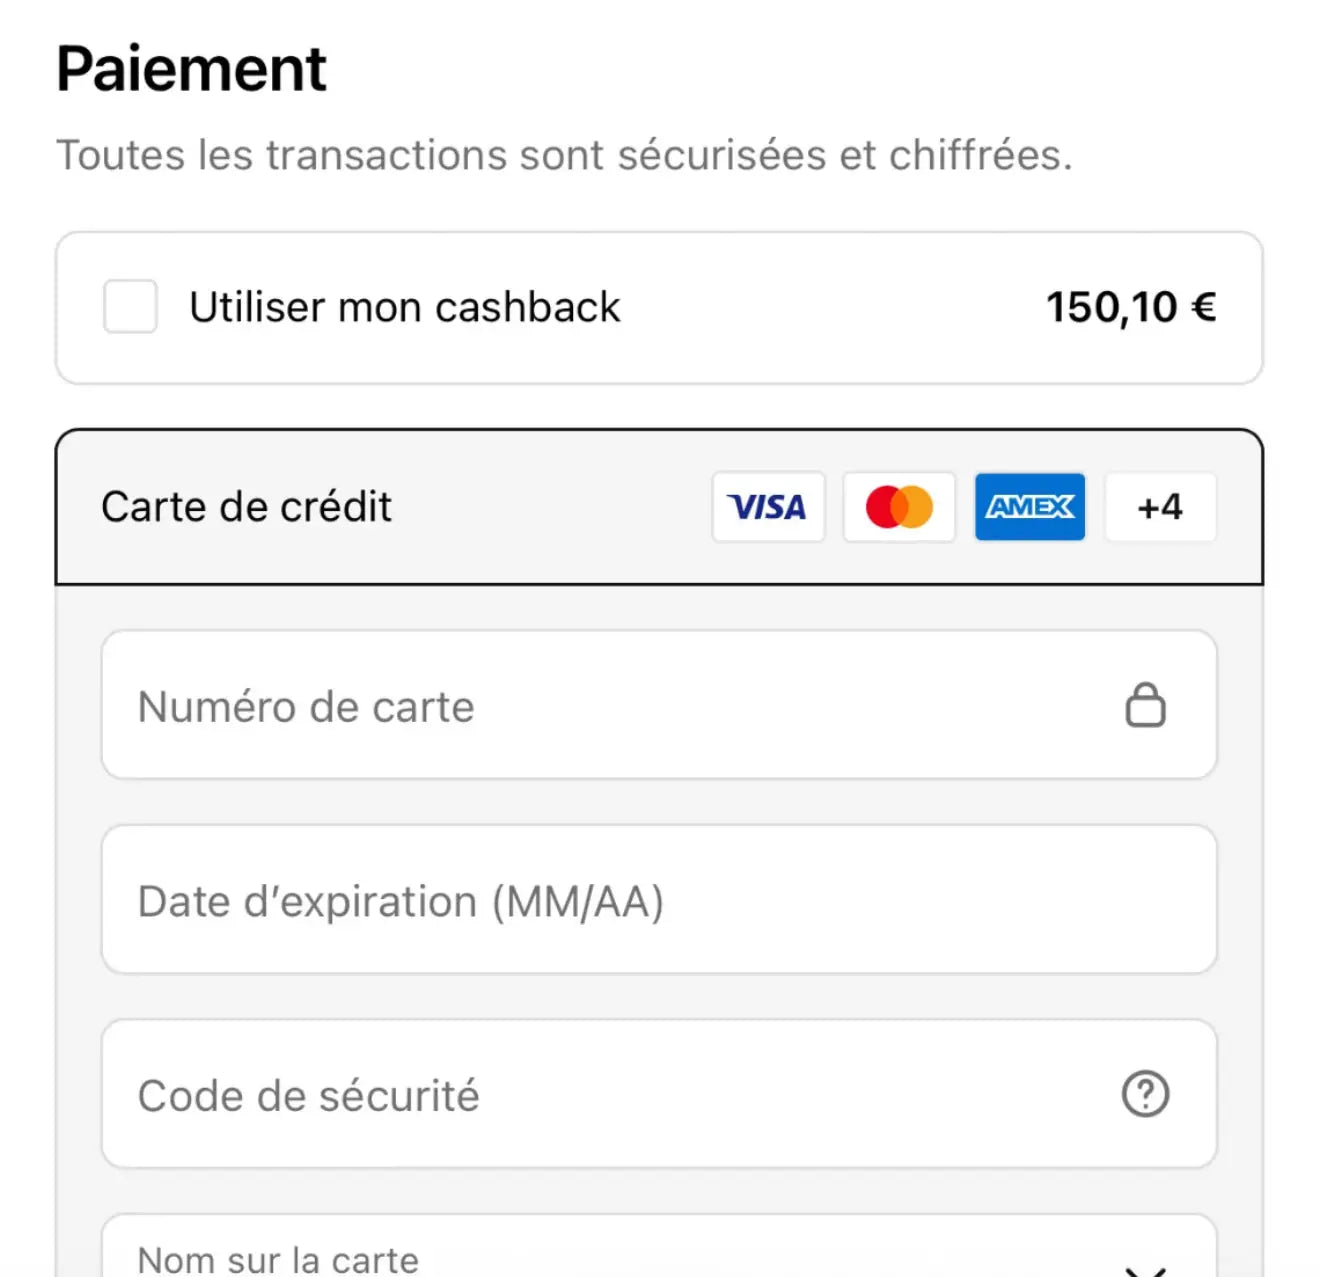
Task: Click the security code question mark icon
Action: 1146,1094
